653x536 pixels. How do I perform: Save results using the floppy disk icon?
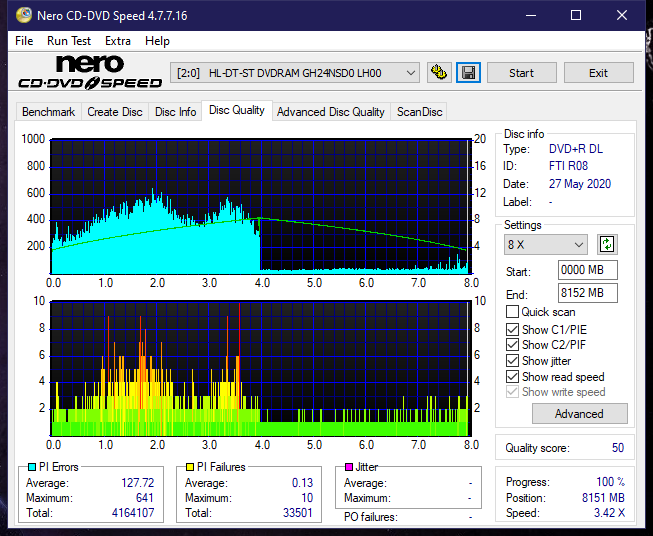(x=468, y=73)
